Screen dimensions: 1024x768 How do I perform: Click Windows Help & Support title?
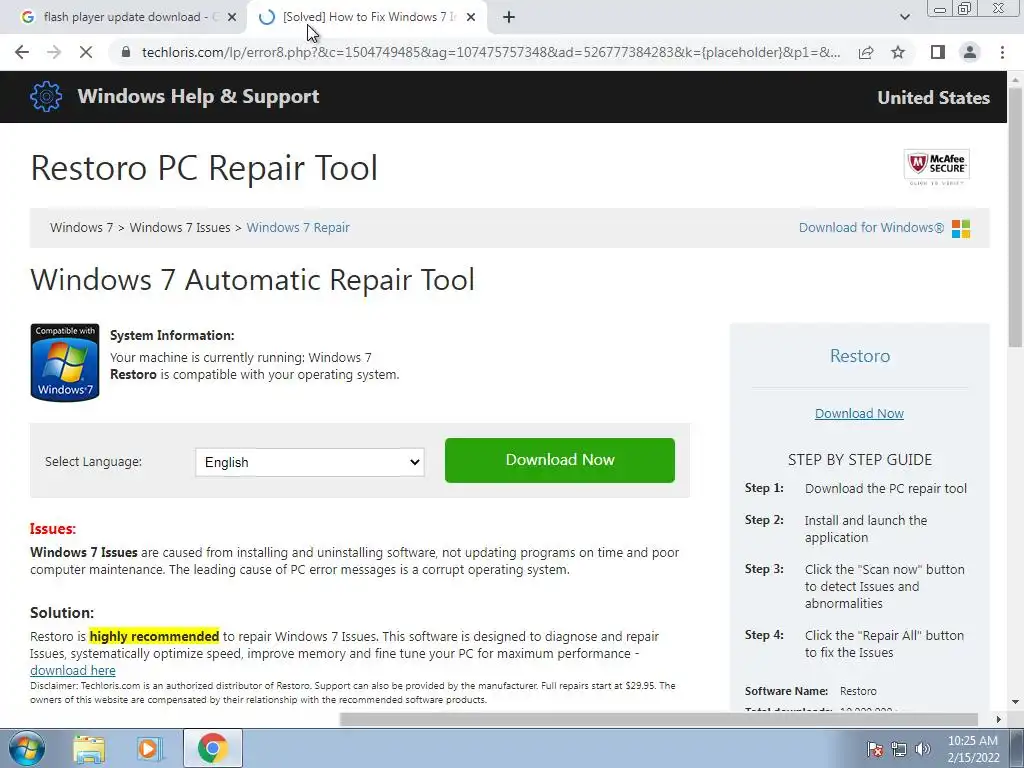(x=198, y=97)
